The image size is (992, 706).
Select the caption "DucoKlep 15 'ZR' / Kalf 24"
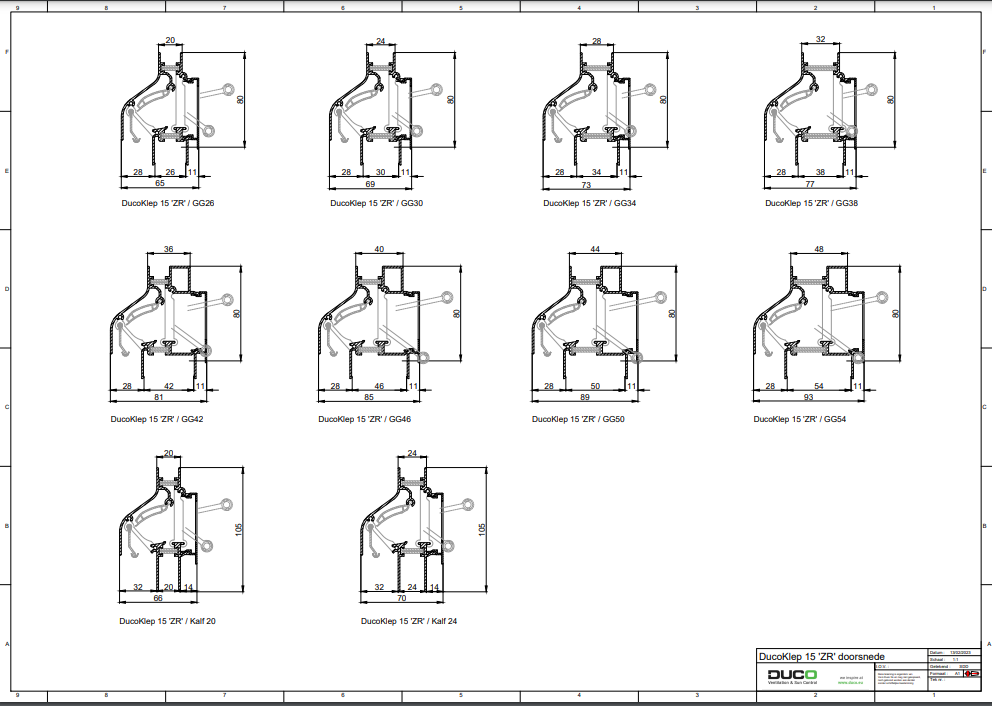[409, 621]
